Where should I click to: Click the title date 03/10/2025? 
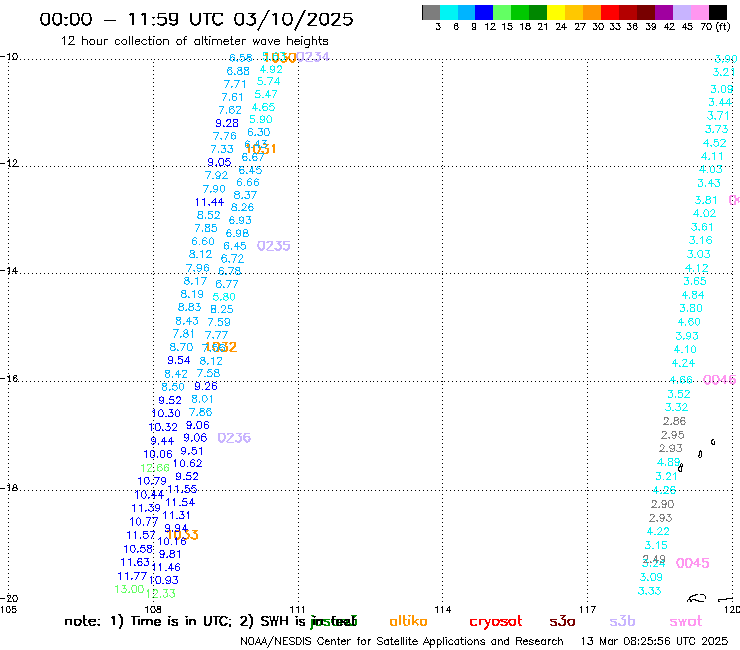[x=293, y=20]
